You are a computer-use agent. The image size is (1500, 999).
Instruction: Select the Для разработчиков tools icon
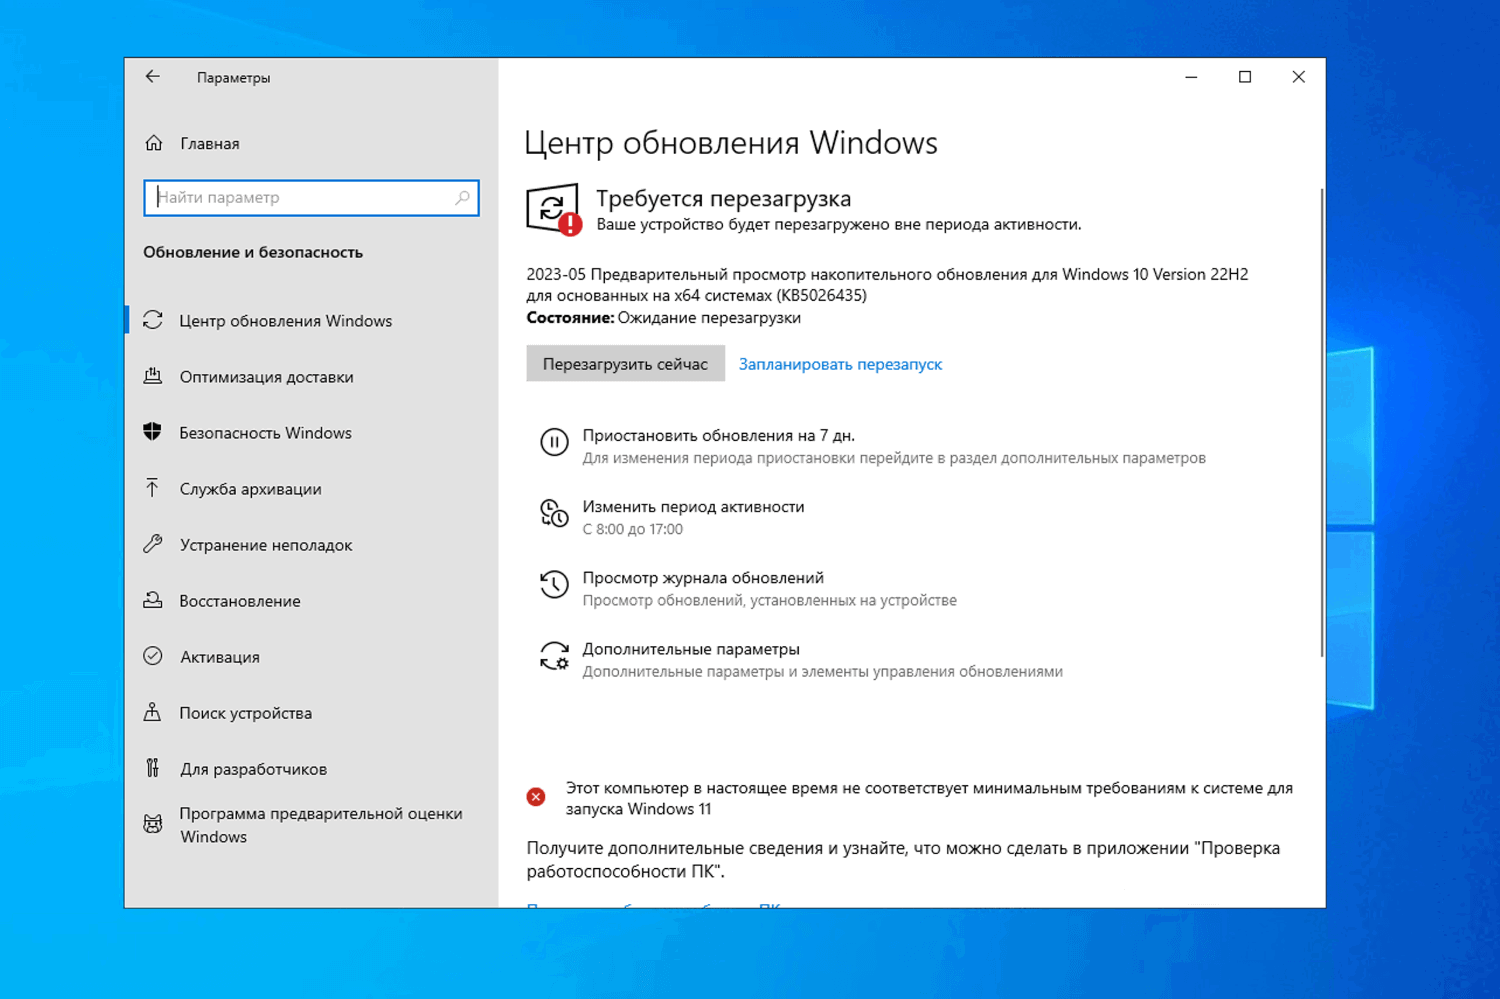pyautogui.click(x=153, y=768)
